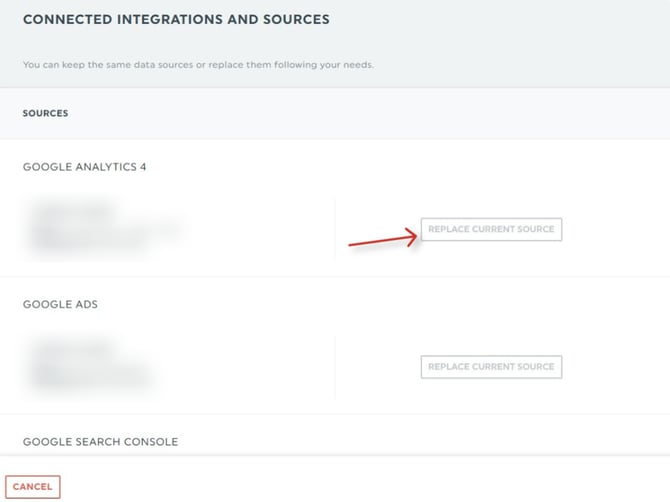Screen dimensions: 670x502
Task: Select the Google Analytics 4 section heading
Action: pyautogui.click(x=85, y=167)
